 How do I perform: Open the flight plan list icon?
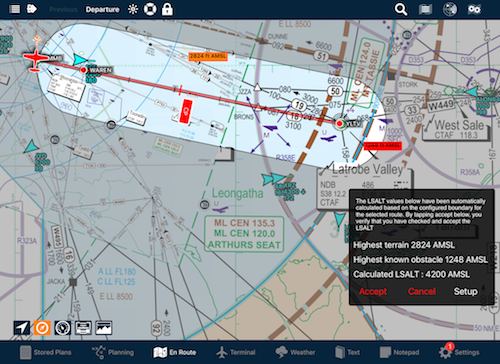click(14, 9)
